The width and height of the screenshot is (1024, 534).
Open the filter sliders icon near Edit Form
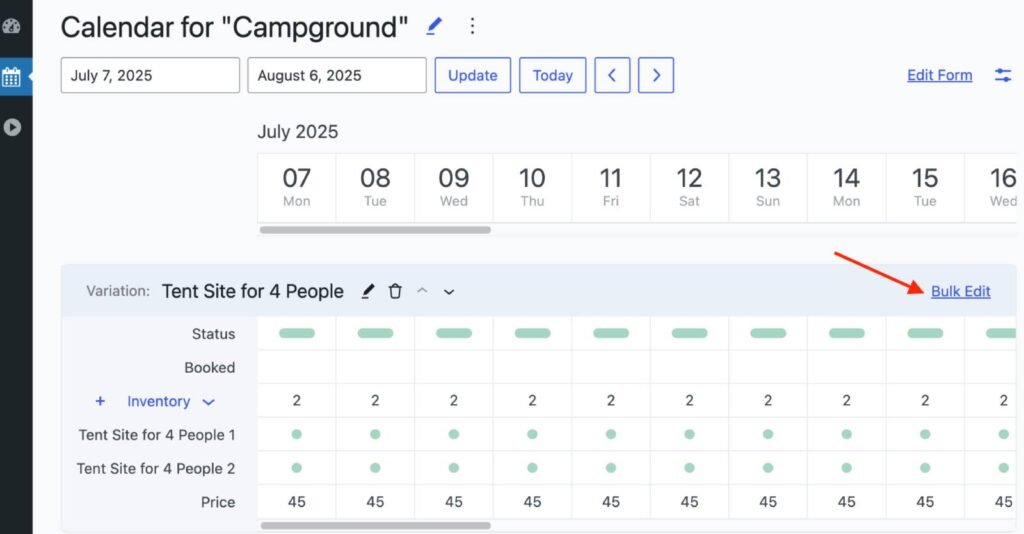click(1003, 75)
